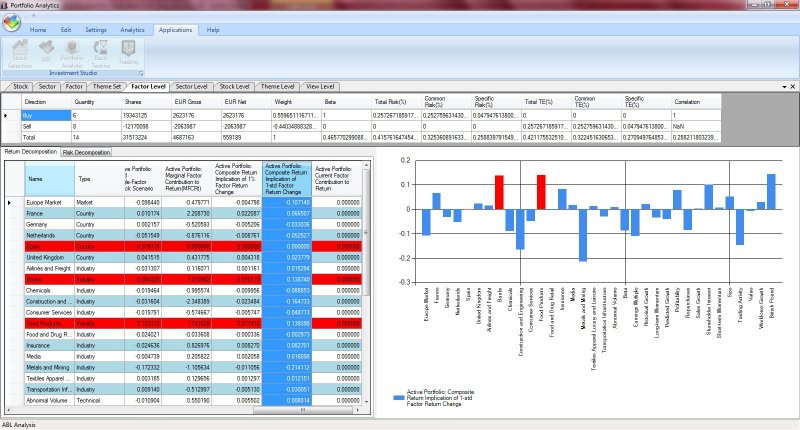This screenshot has height=430, width=800.
Task: Click the red Banks bar in chart
Action: tap(499, 192)
